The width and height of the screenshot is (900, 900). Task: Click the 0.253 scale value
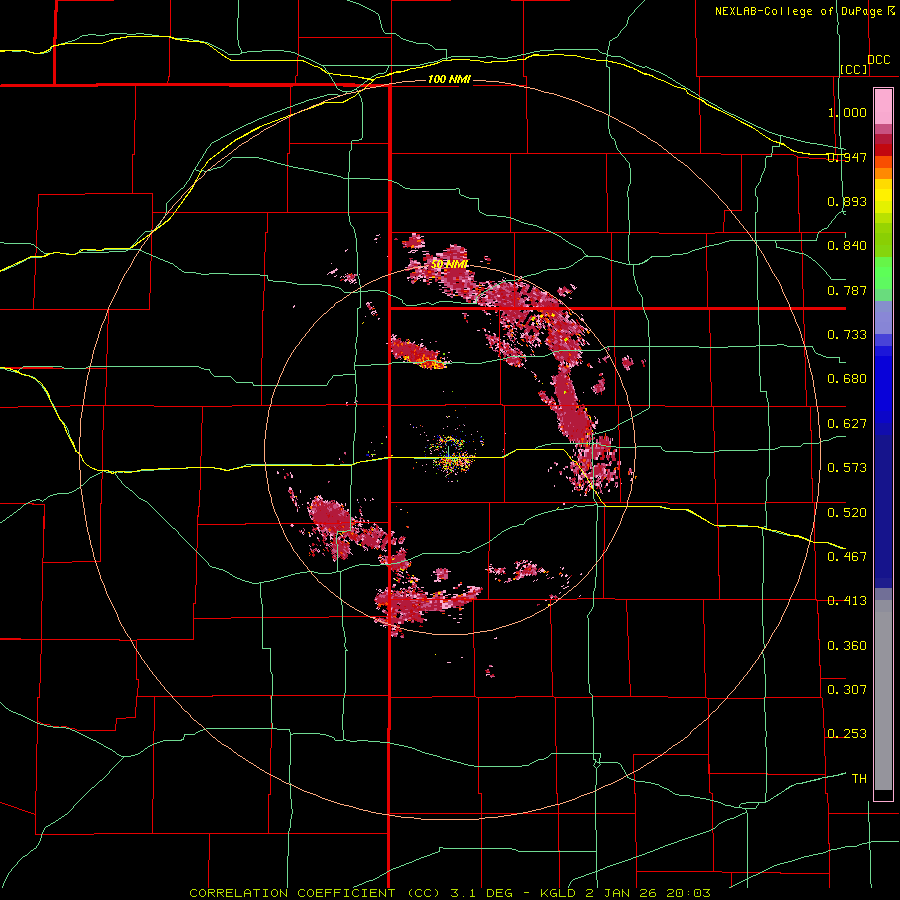tap(847, 734)
